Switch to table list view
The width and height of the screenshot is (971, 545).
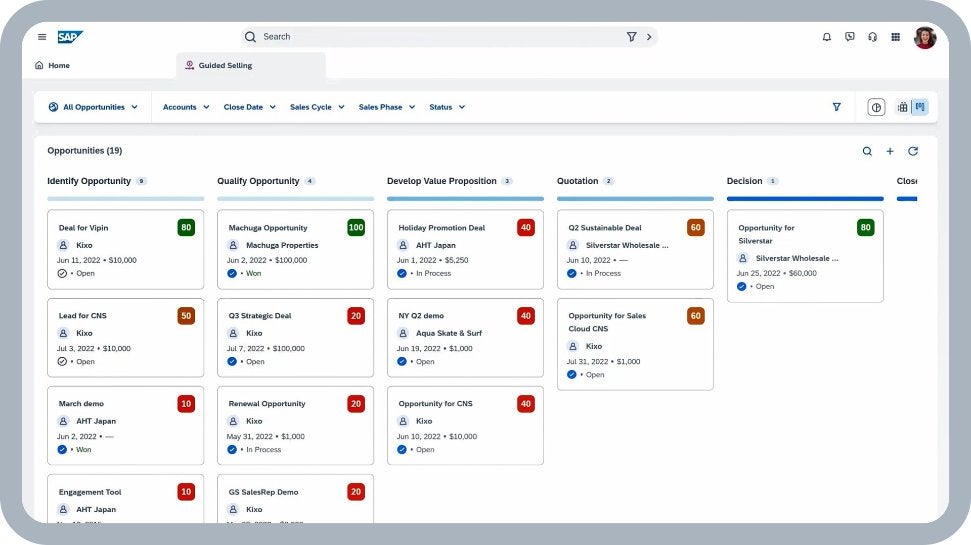tap(903, 107)
